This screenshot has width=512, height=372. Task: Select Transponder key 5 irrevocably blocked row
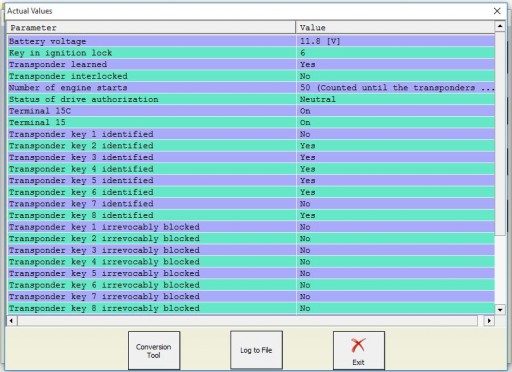click(251, 273)
